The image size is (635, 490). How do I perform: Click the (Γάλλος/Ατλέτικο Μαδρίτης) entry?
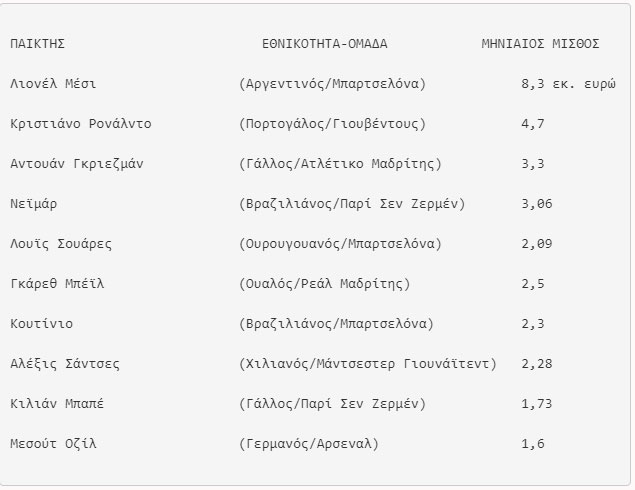pyautogui.click(x=341, y=164)
